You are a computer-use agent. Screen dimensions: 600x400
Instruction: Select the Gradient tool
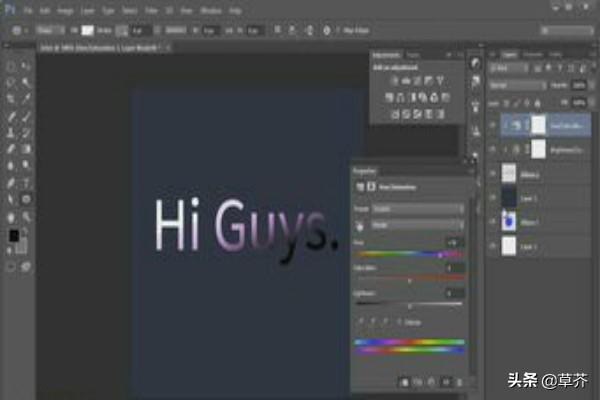(x=26, y=149)
